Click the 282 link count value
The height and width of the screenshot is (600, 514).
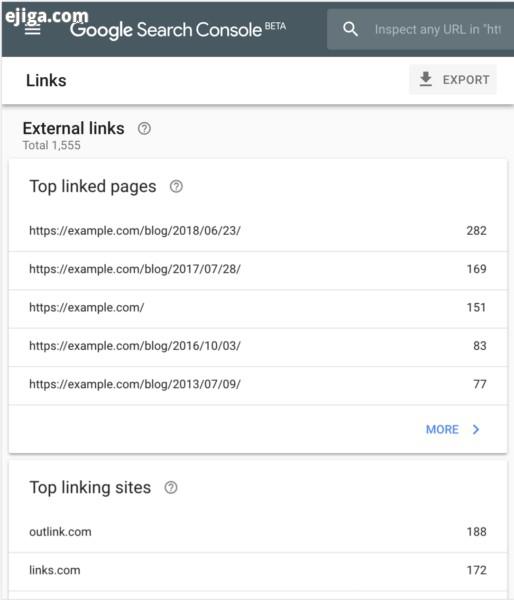[476, 231]
